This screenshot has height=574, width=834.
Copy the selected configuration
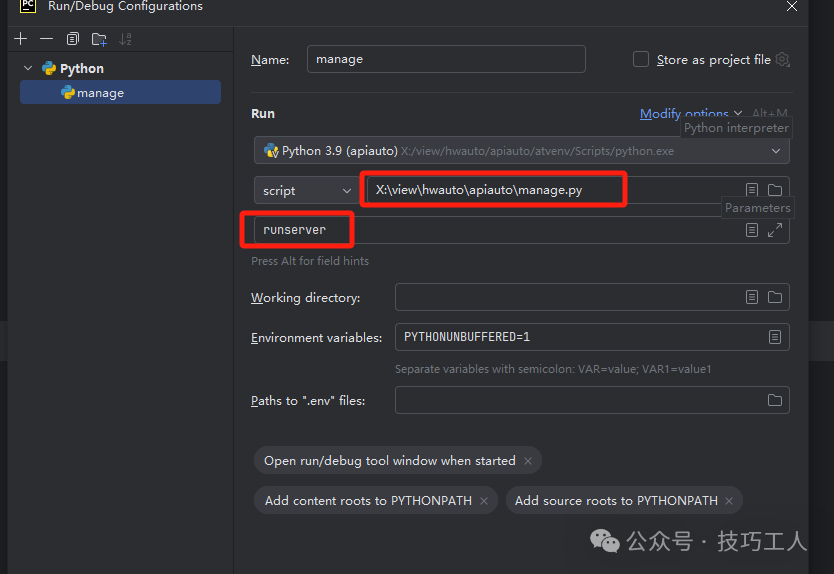pyautogui.click(x=73, y=39)
